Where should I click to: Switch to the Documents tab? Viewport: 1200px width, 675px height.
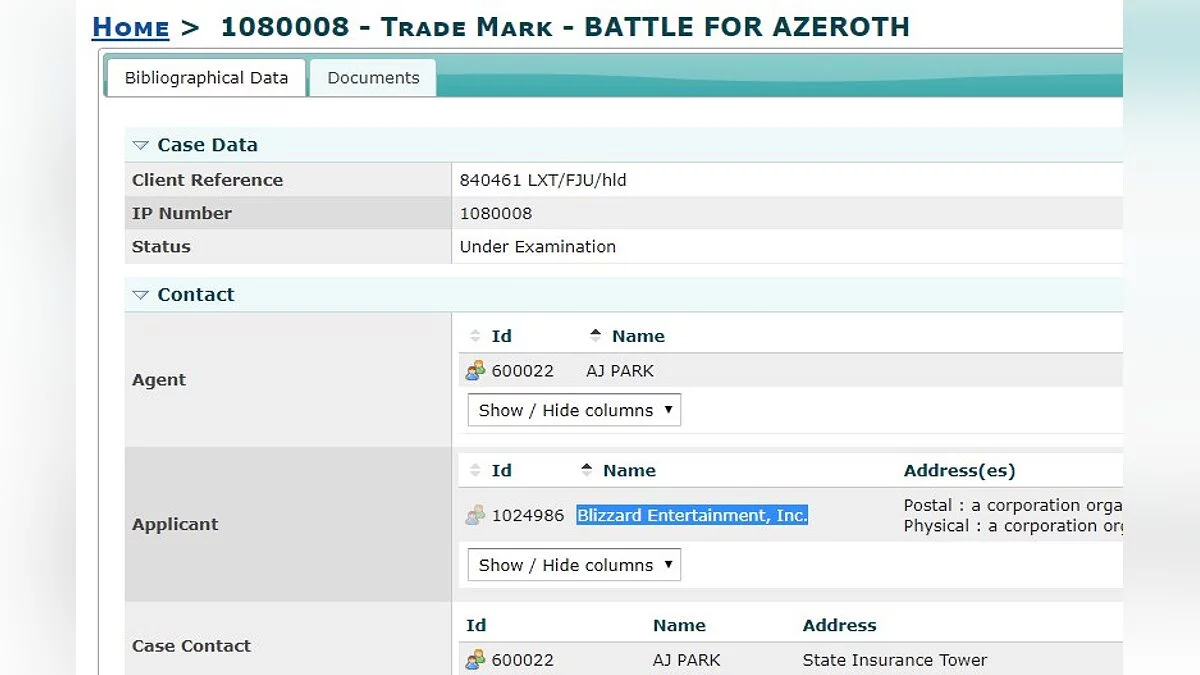(x=373, y=78)
